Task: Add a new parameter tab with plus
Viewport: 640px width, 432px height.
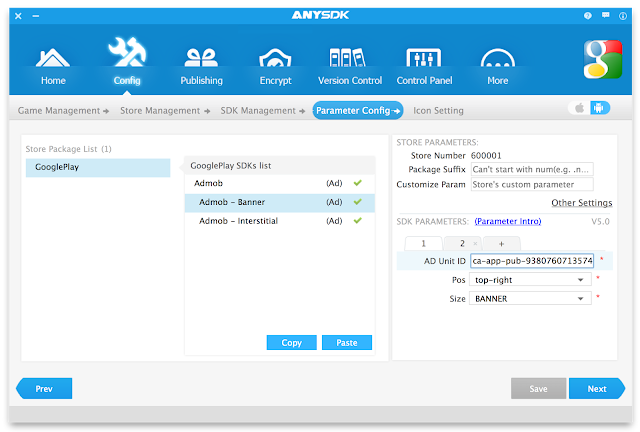Action: [501, 244]
